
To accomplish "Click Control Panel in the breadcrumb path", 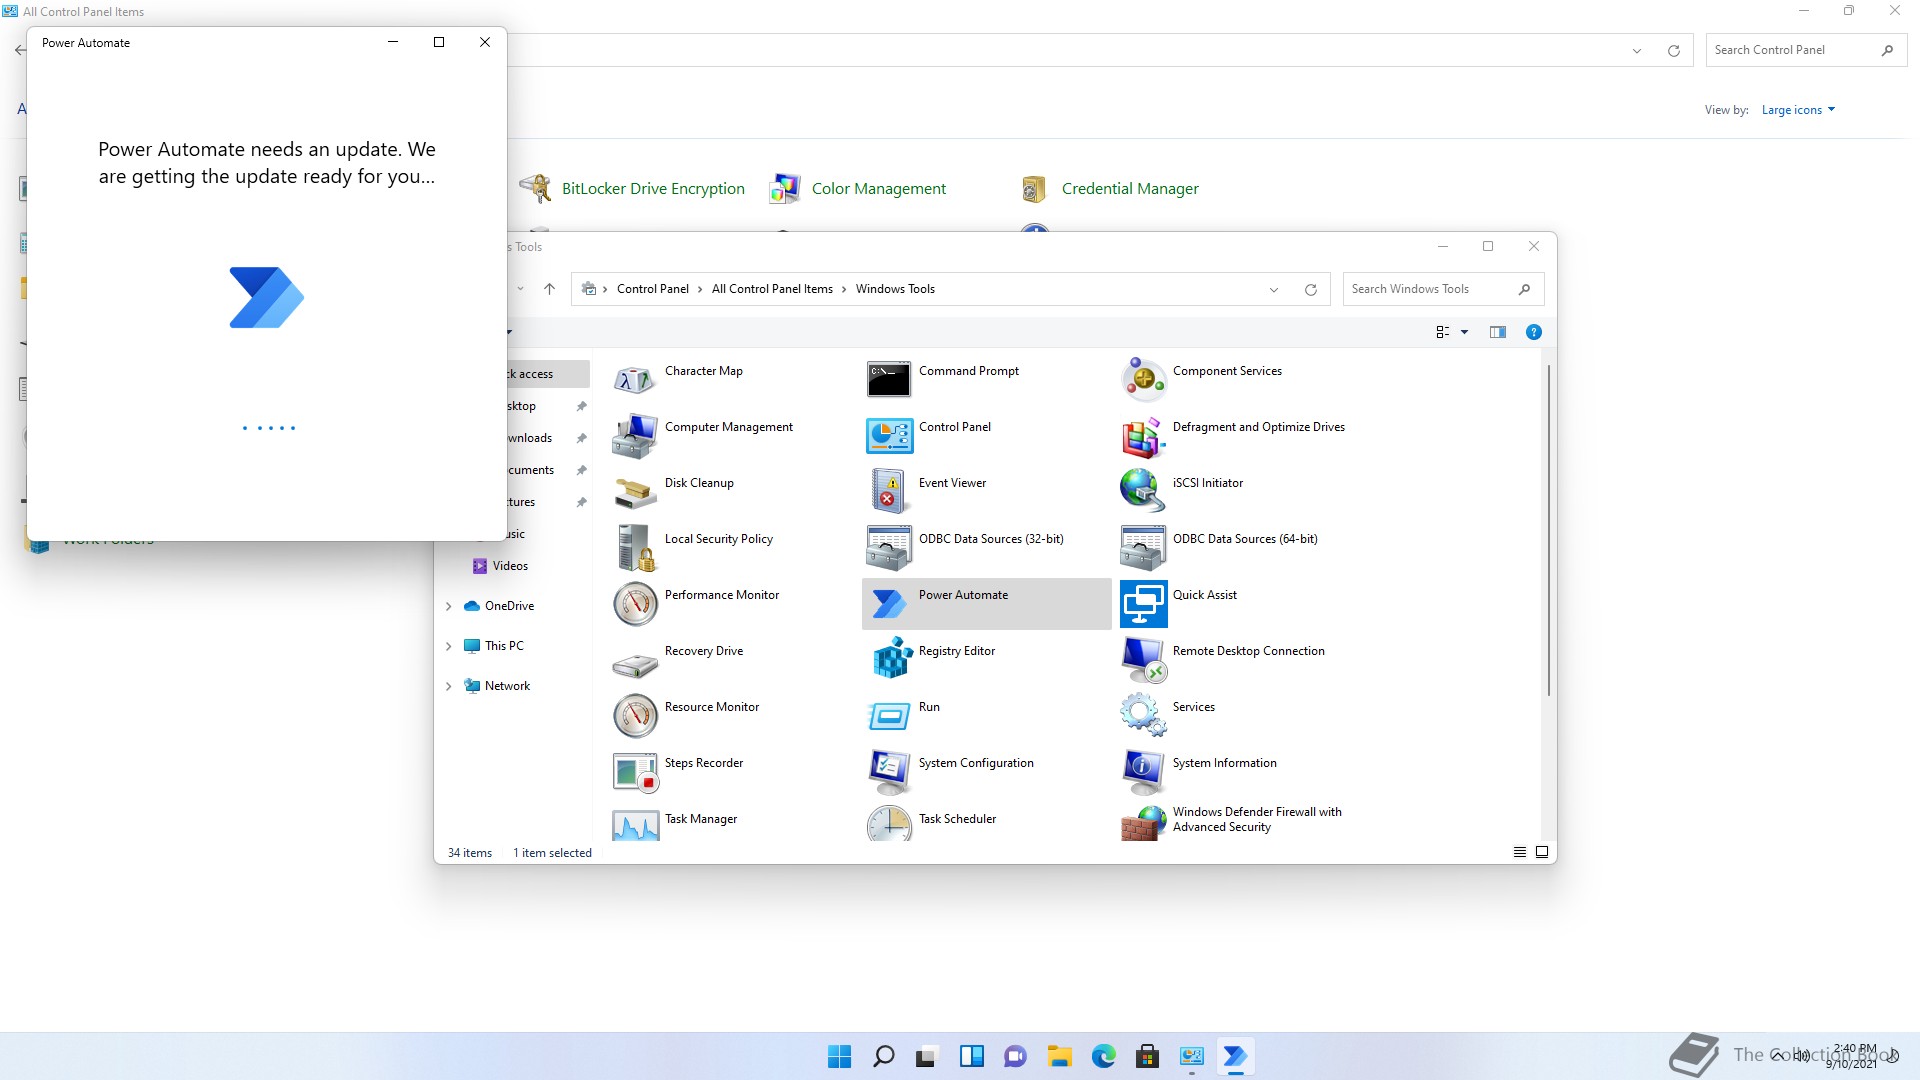I will point(652,289).
